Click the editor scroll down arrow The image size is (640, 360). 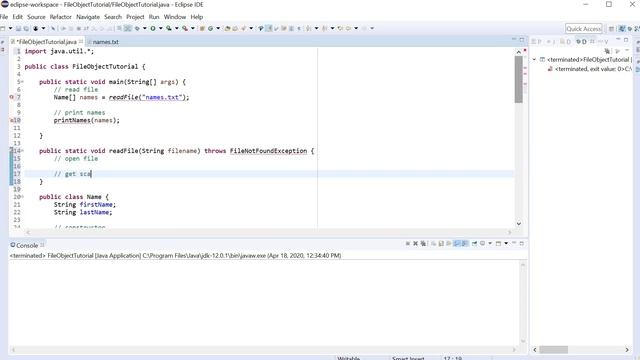519,224
